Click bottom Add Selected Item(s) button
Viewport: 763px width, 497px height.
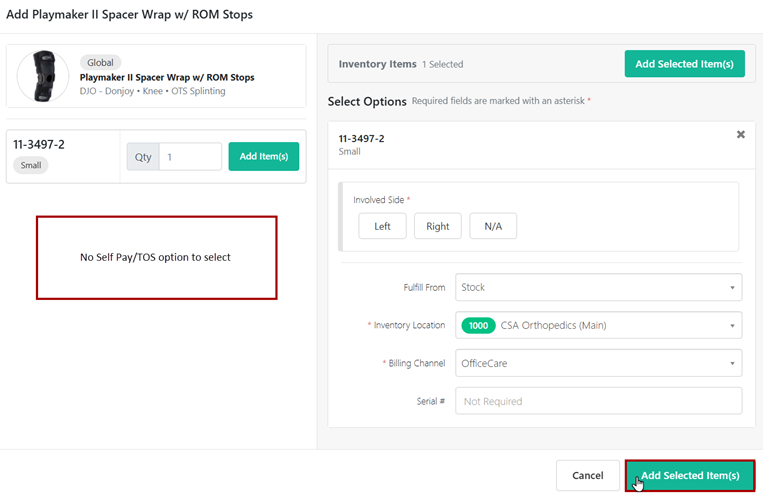(690, 476)
